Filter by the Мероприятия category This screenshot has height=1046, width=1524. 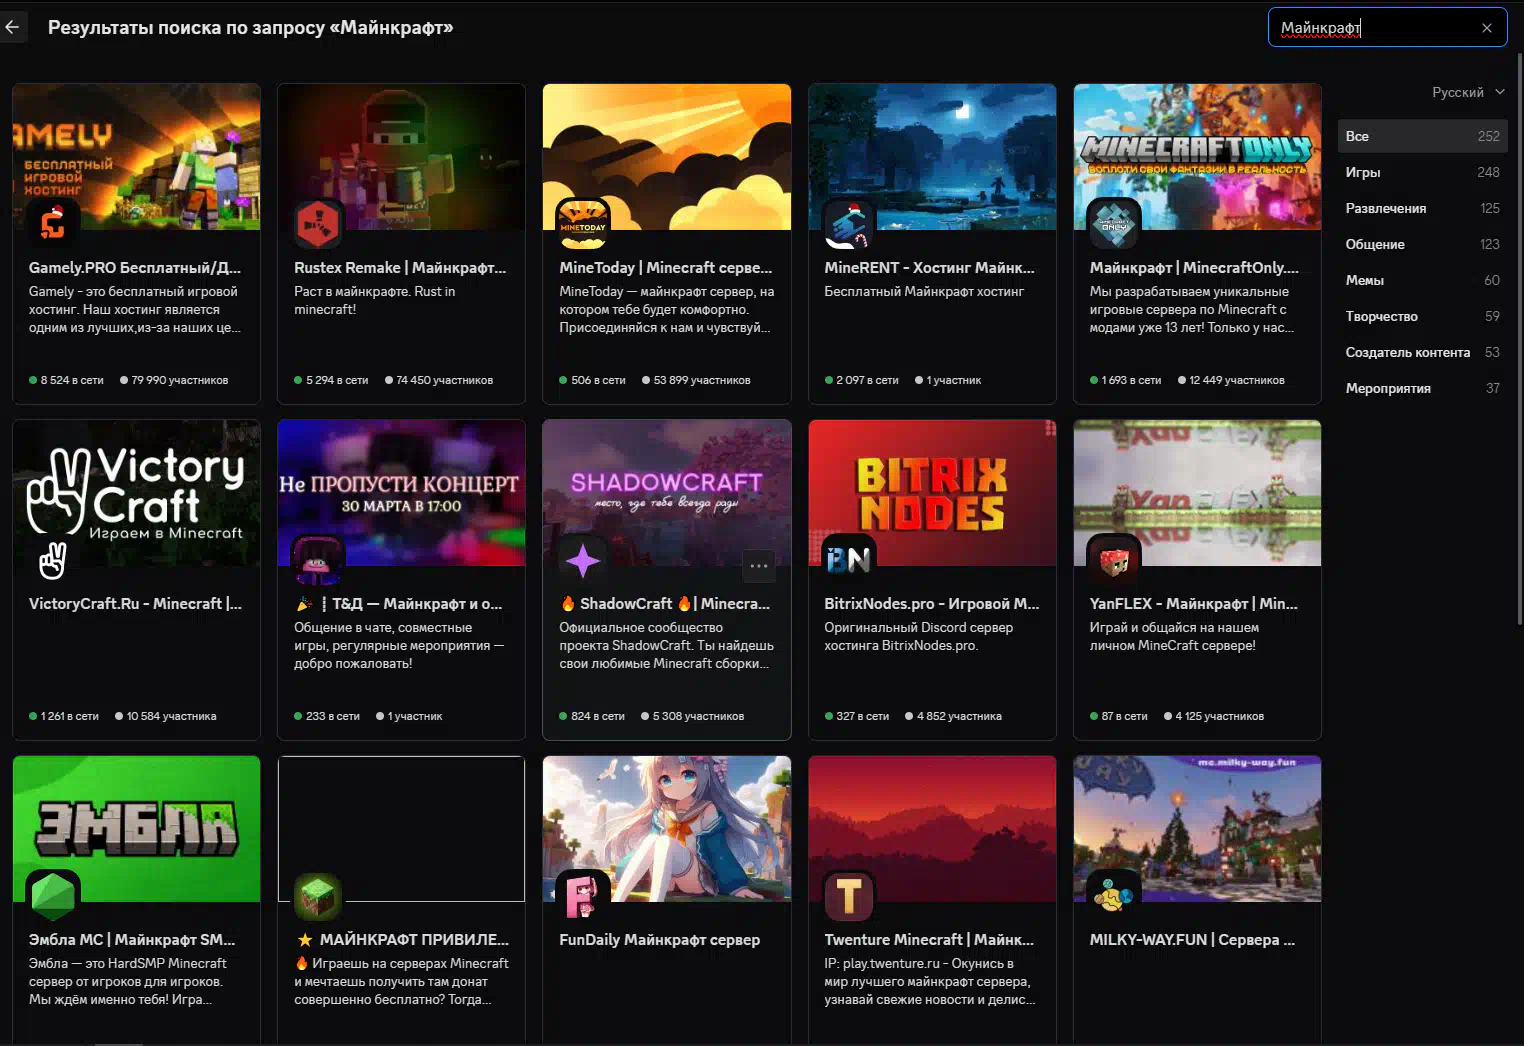point(1422,388)
